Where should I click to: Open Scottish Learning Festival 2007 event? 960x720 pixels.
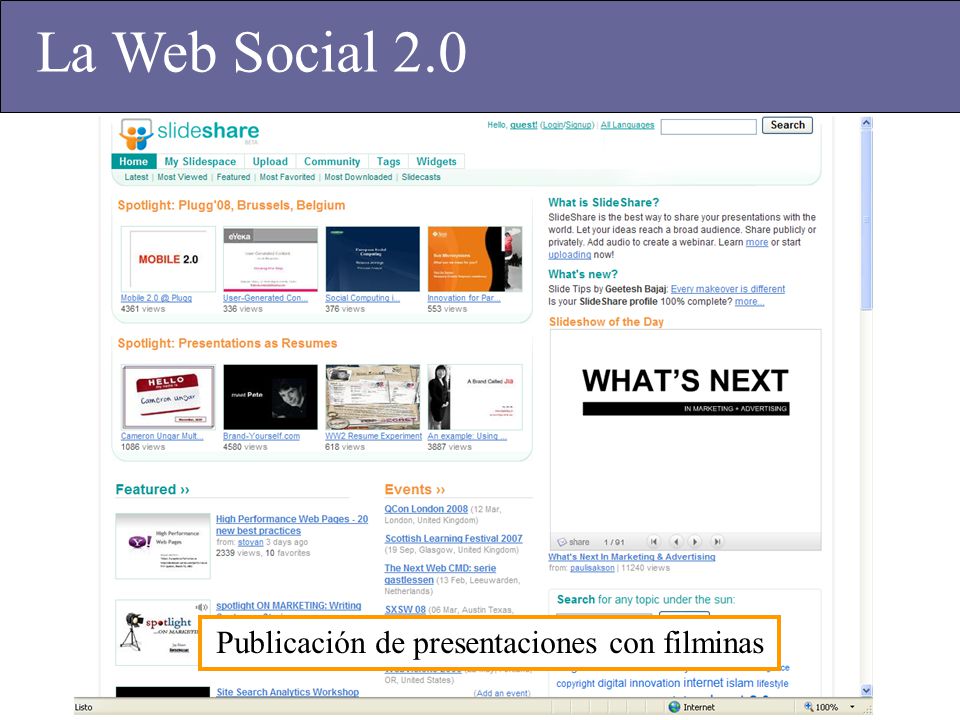pos(454,538)
